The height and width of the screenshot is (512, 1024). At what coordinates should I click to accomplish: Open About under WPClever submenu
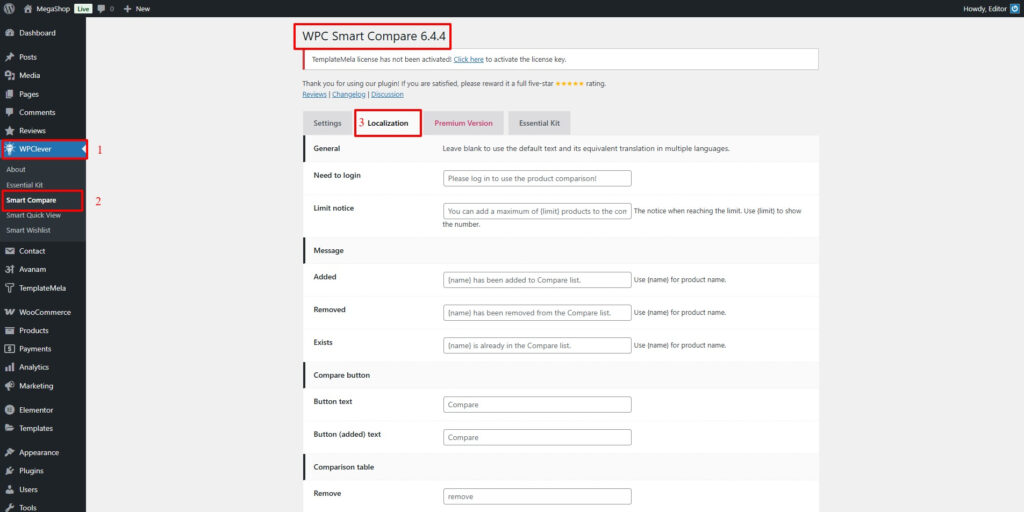(x=16, y=170)
